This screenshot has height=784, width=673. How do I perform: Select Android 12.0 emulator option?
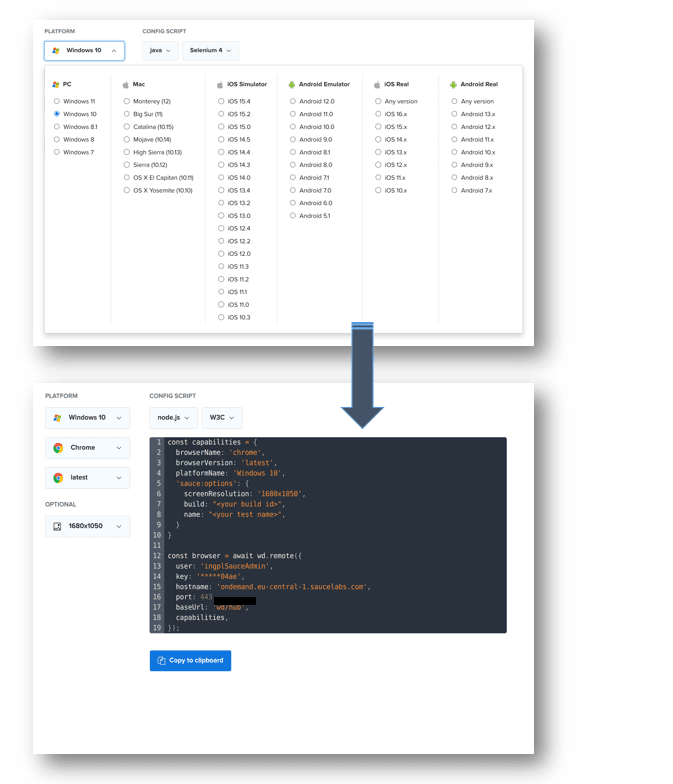point(292,101)
